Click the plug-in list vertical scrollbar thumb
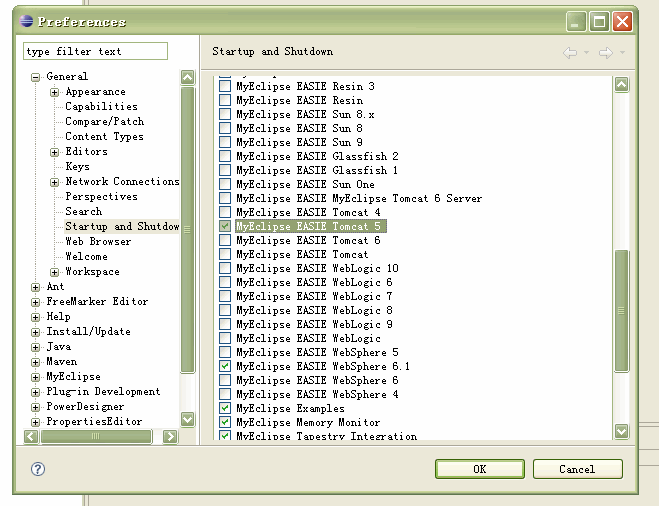The image size is (659, 506). point(622,311)
